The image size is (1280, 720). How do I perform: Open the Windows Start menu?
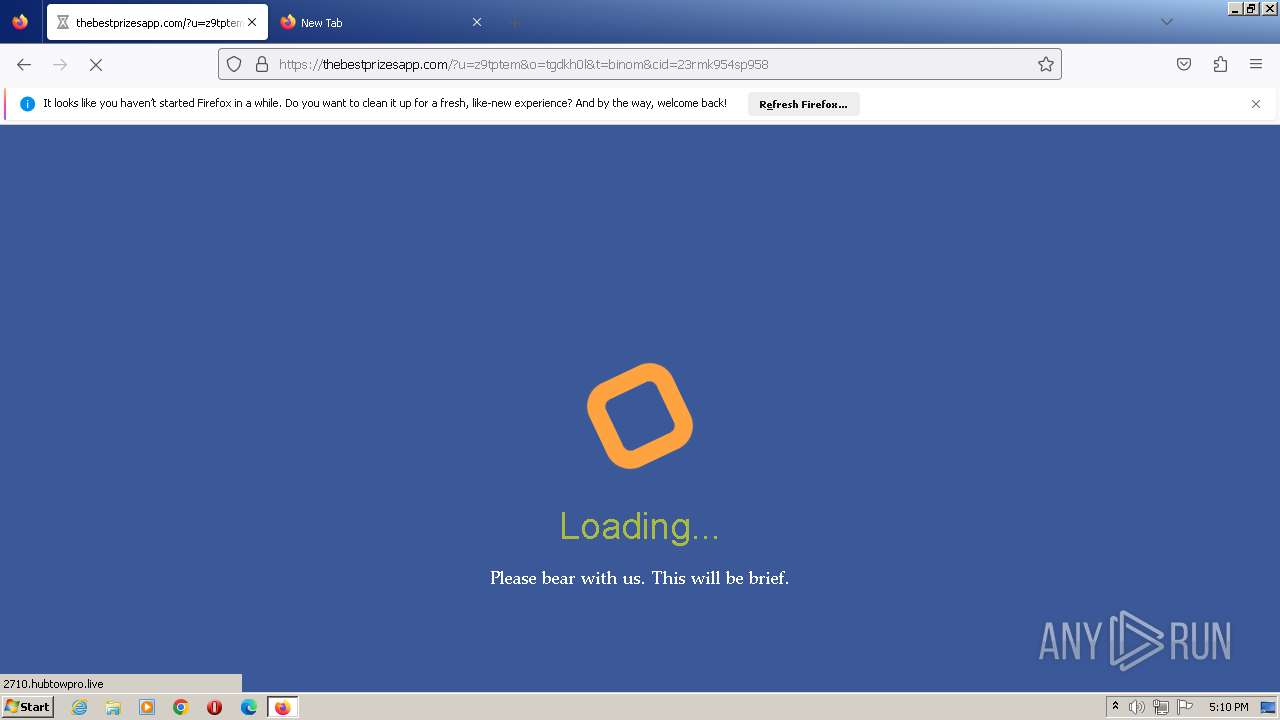27,707
